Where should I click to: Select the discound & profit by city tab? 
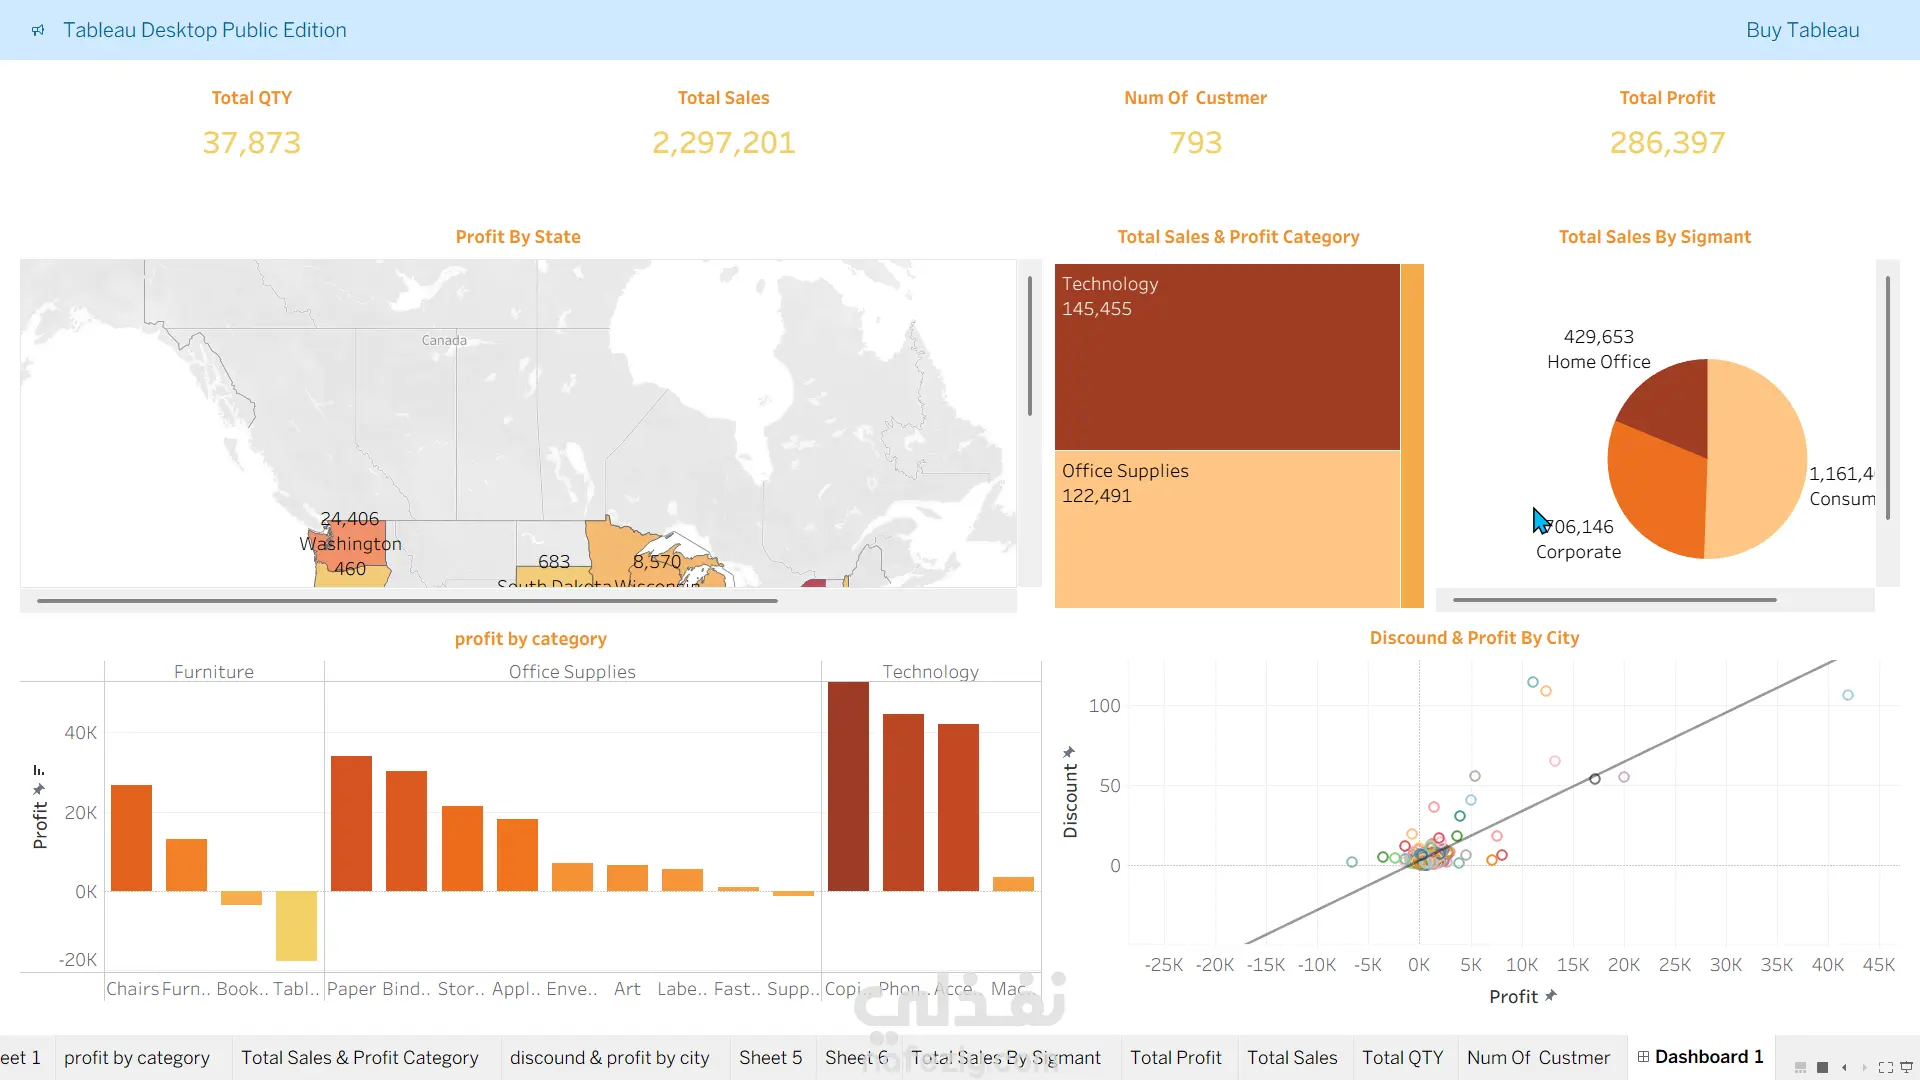point(610,1057)
